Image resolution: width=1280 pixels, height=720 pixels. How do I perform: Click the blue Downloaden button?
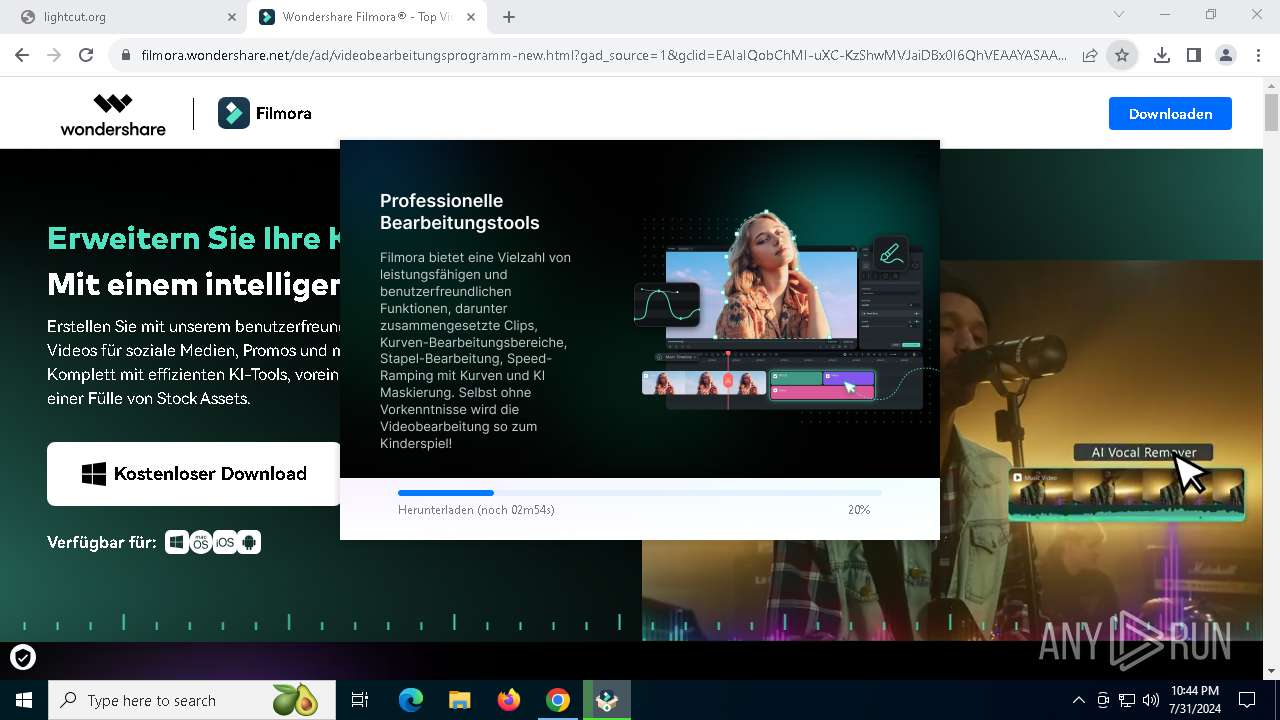tap(1170, 114)
